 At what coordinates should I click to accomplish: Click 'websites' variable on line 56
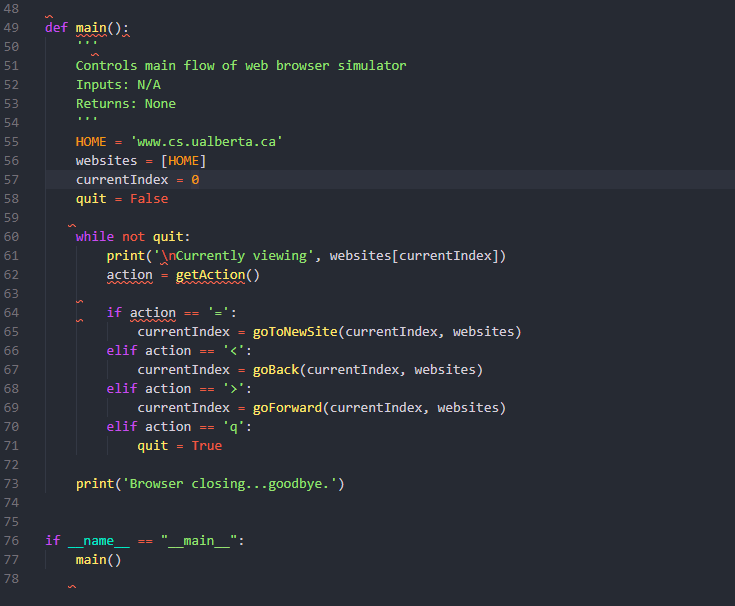[106, 161]
